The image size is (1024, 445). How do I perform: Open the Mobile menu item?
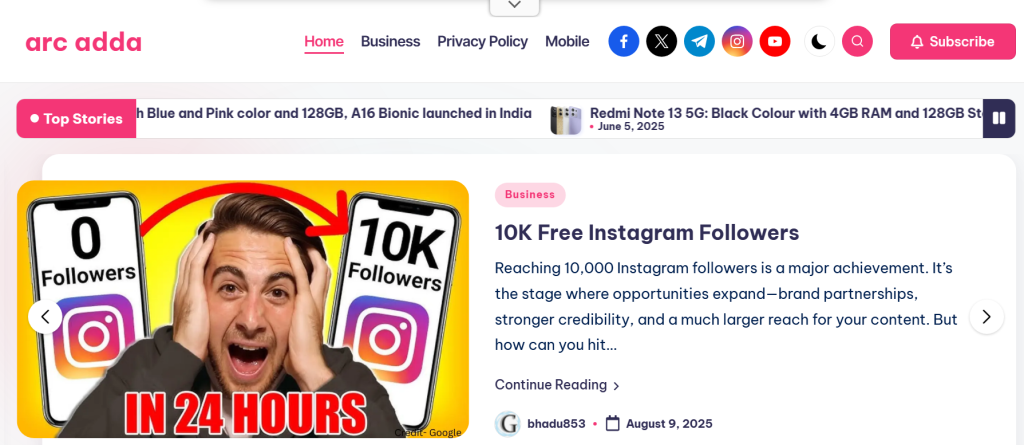(567, 42)
